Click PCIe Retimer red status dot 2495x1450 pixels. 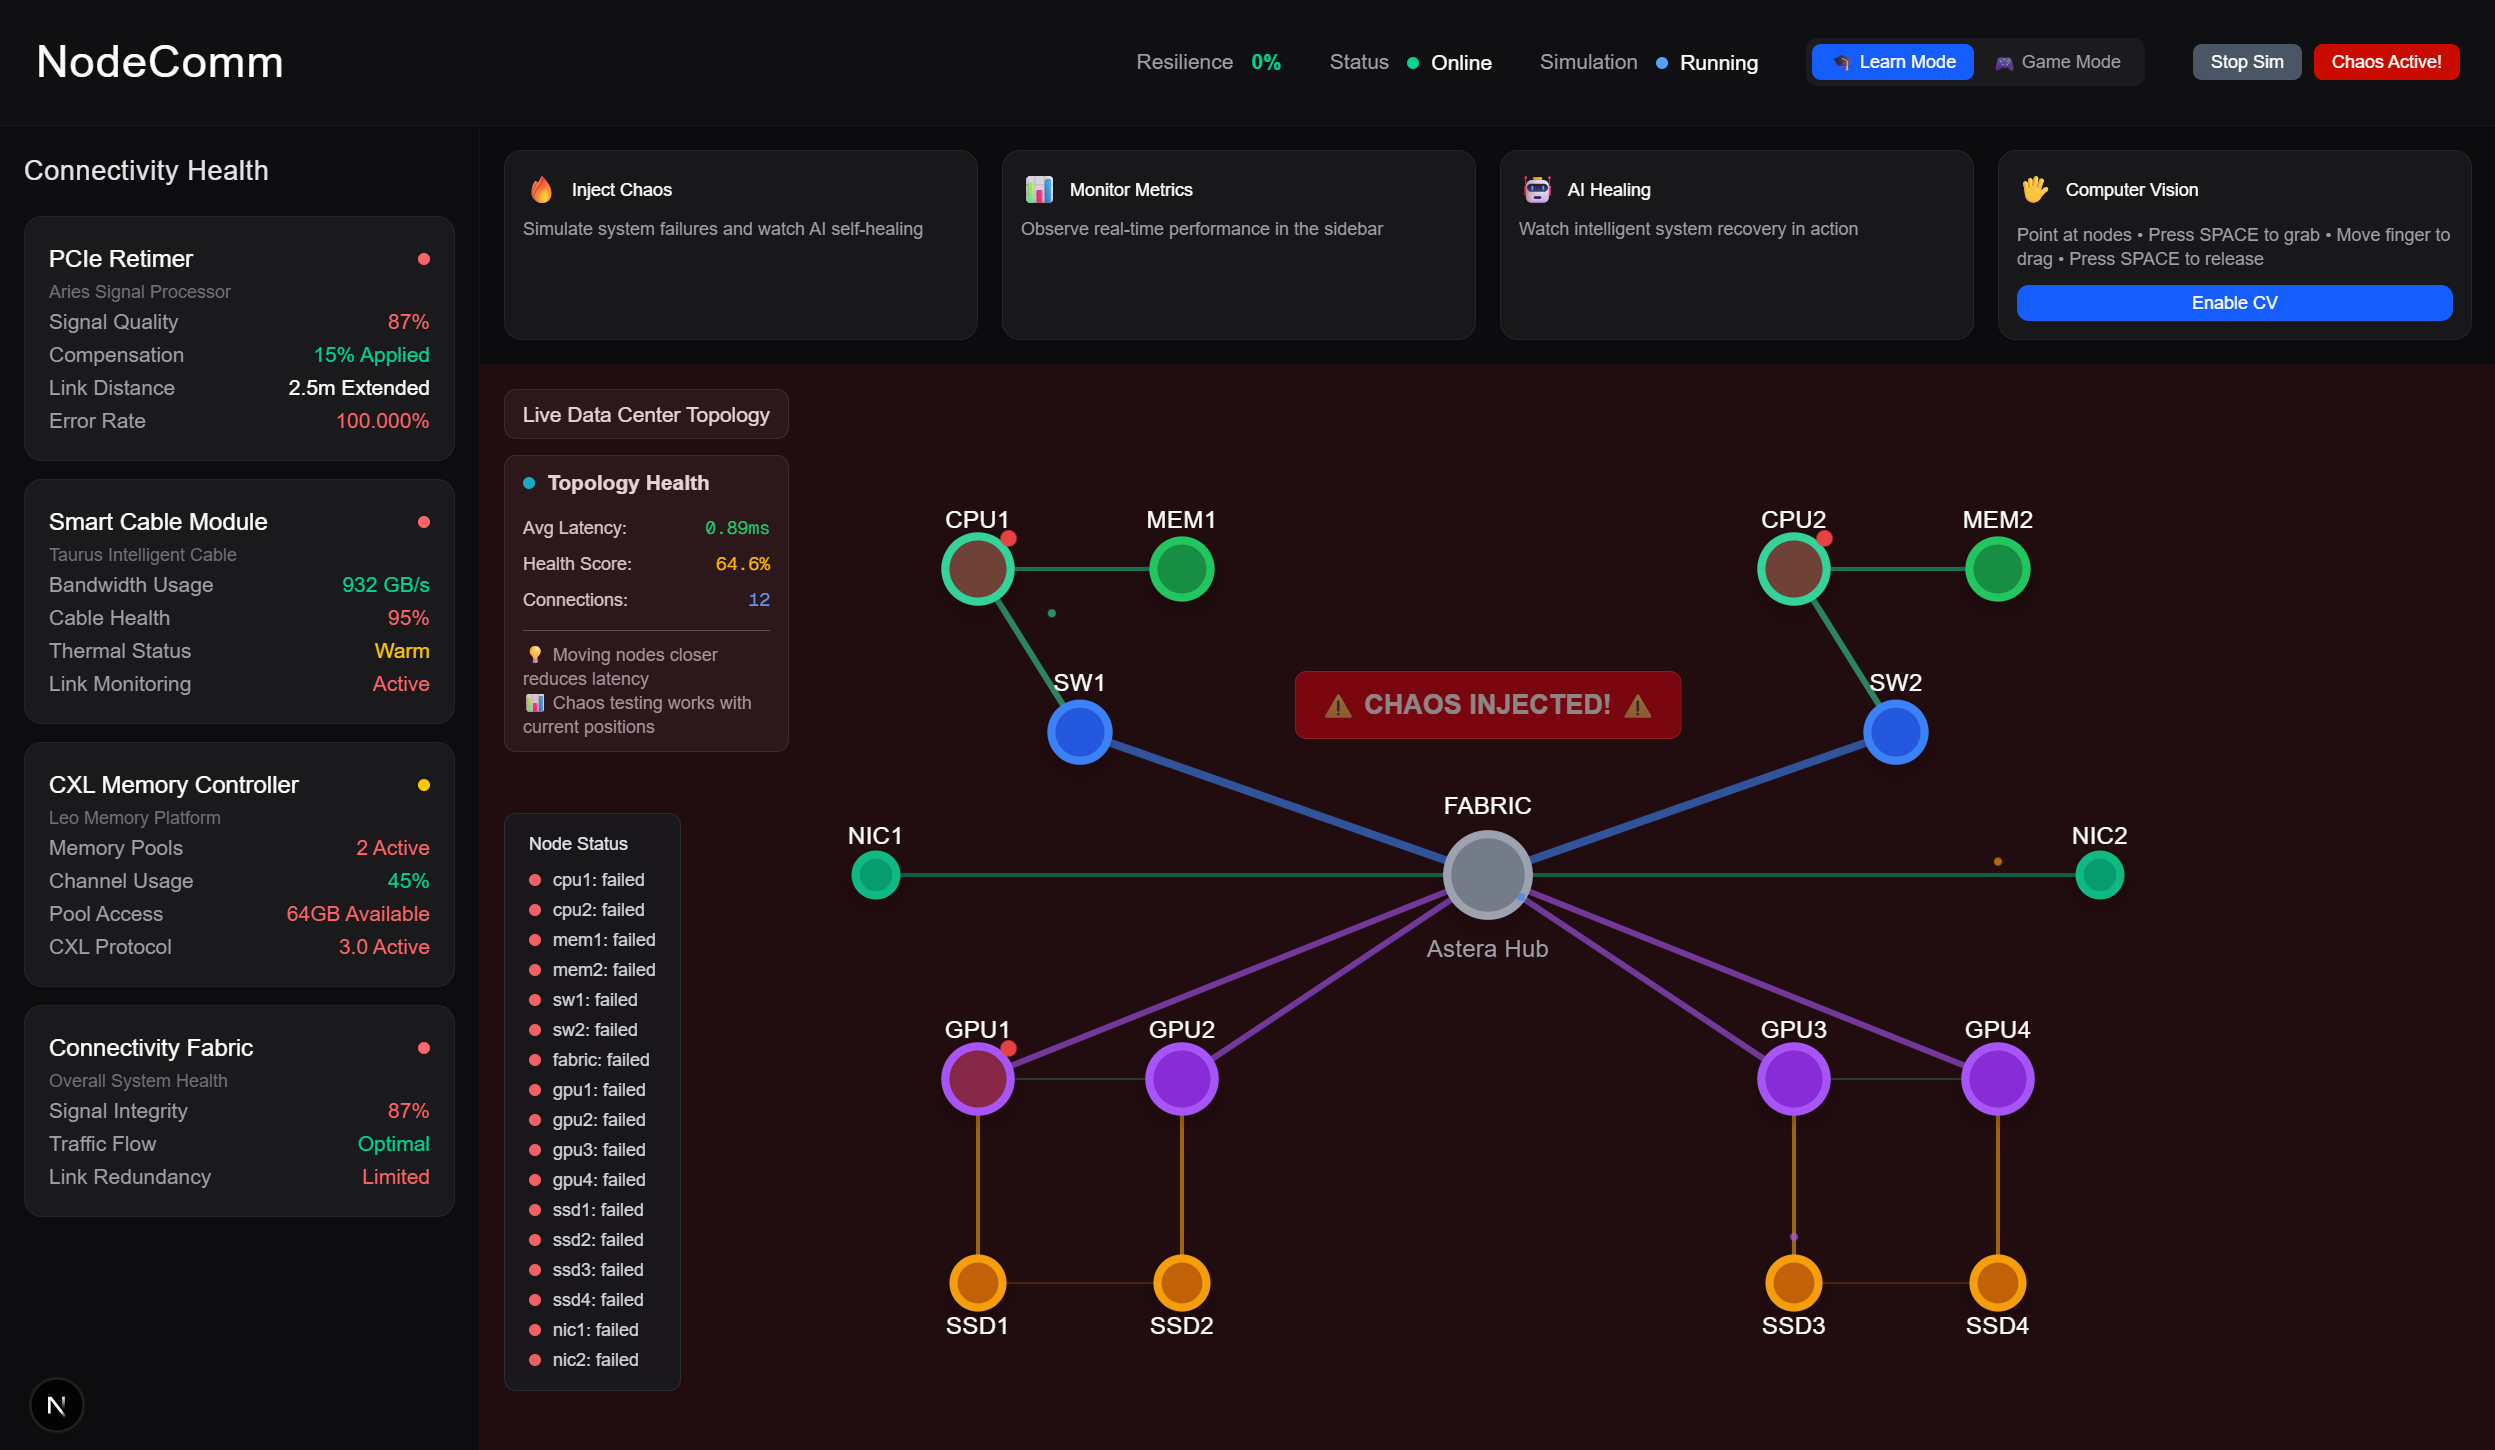click(424, 259)
